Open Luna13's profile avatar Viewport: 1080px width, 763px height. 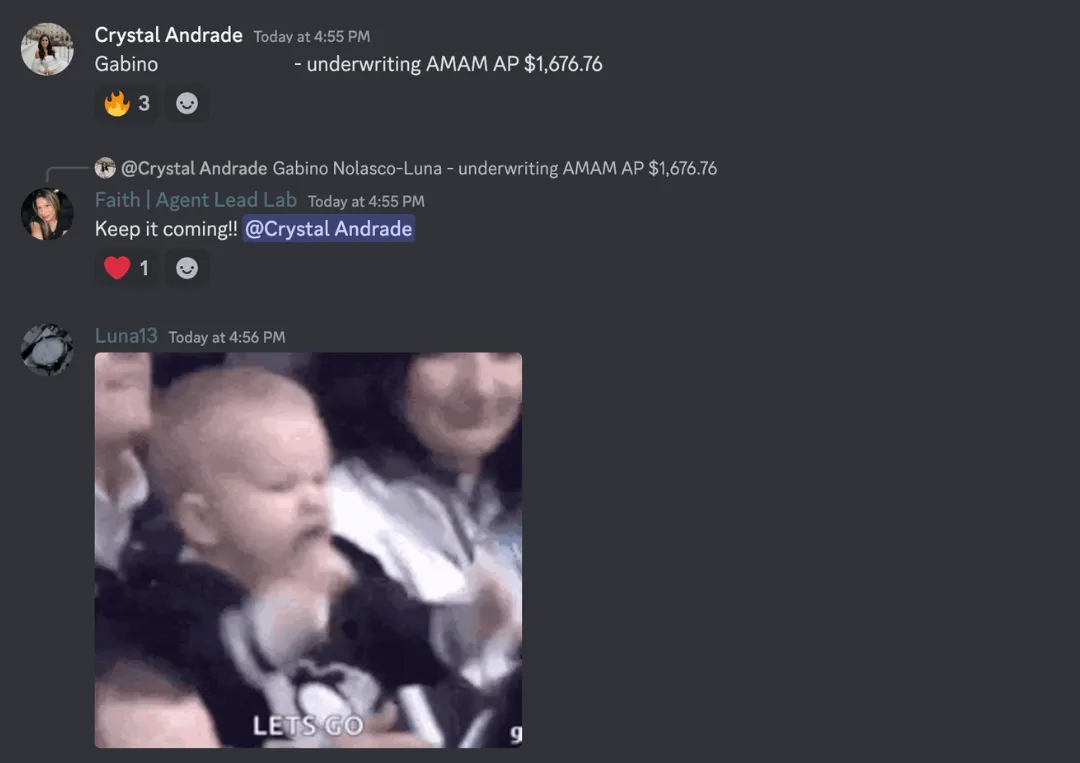coord(47,350)
